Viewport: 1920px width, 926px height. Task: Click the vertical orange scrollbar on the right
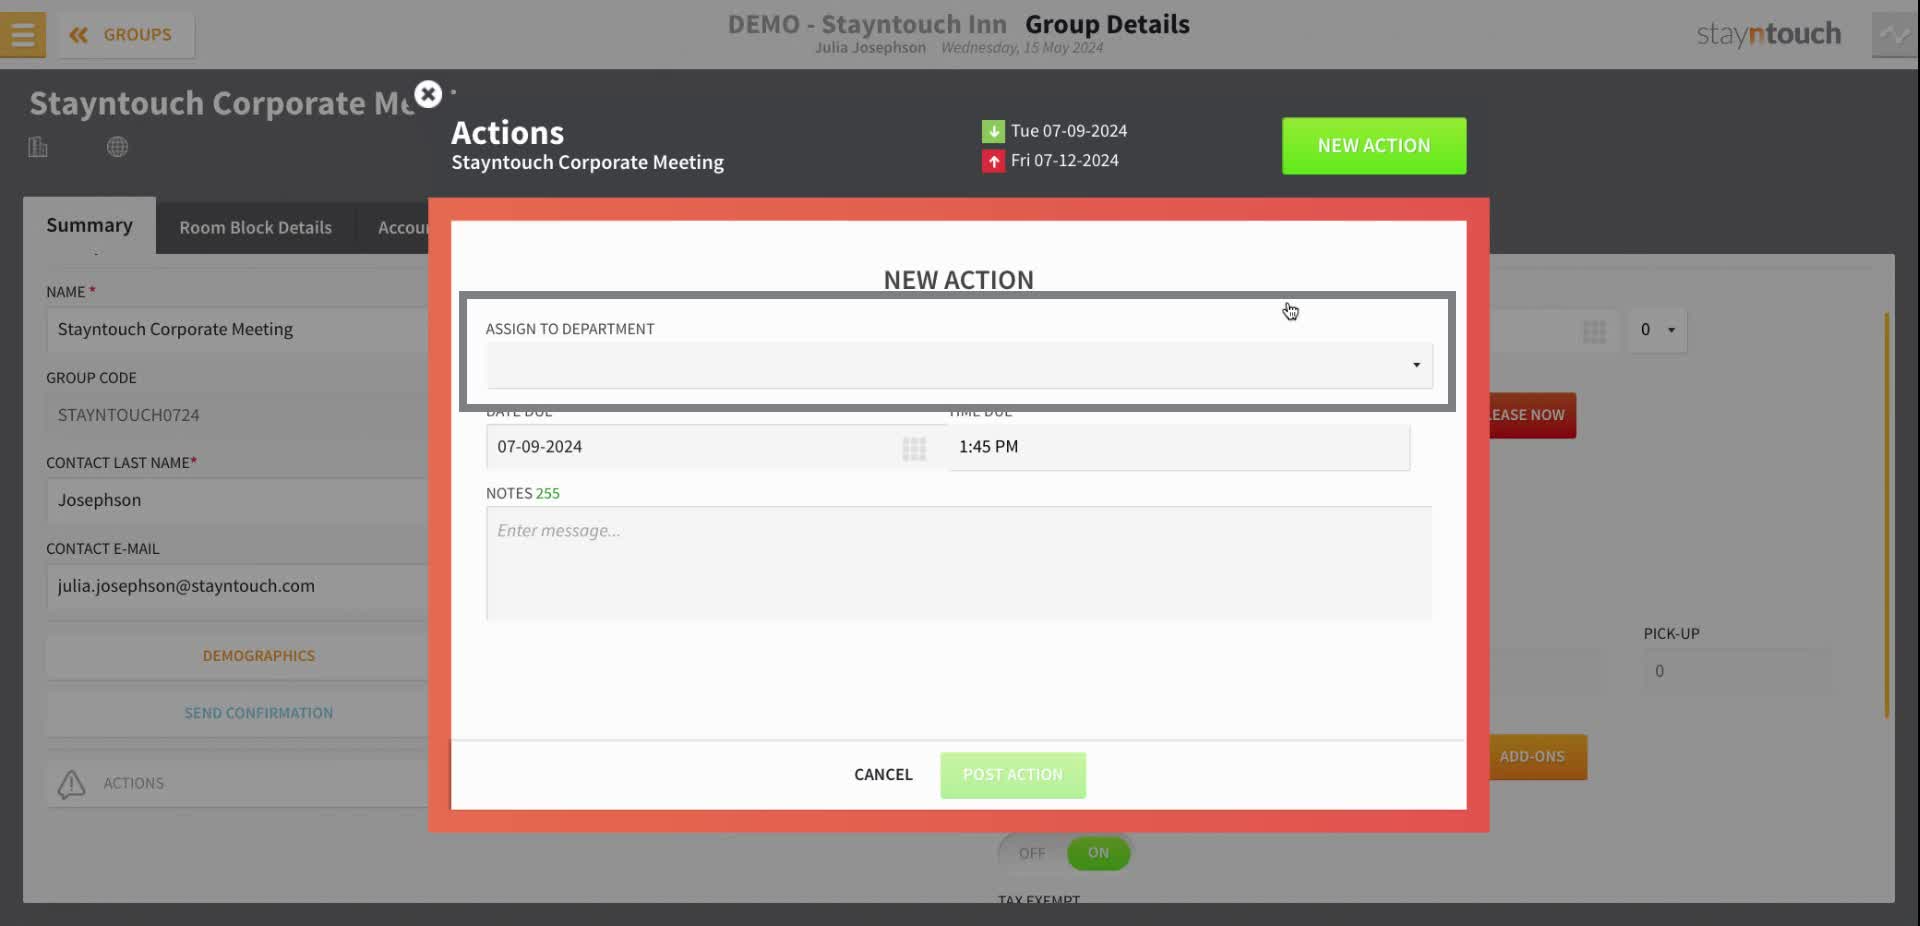[1886, 515]
